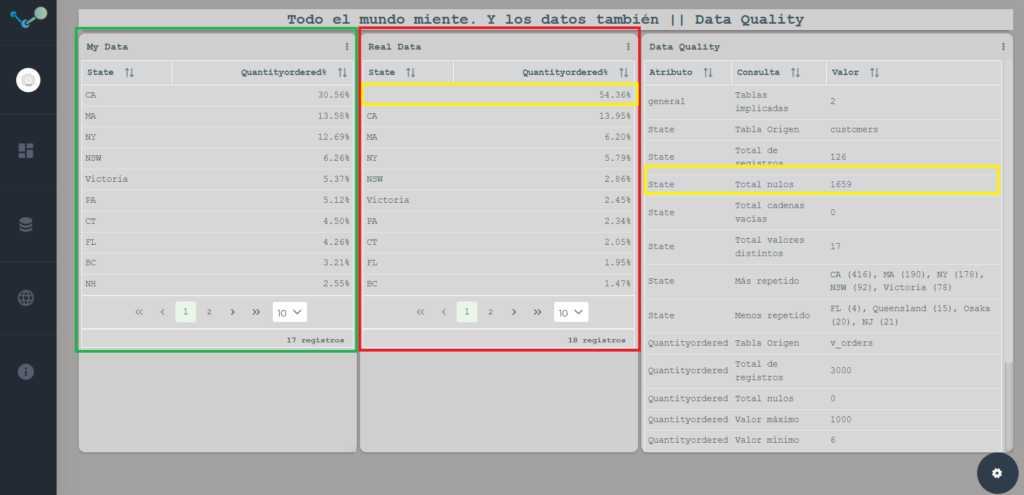This screenshot has width=1024, height=495.
Task: Open My Data panel three-dot menu
Action: 347,47
